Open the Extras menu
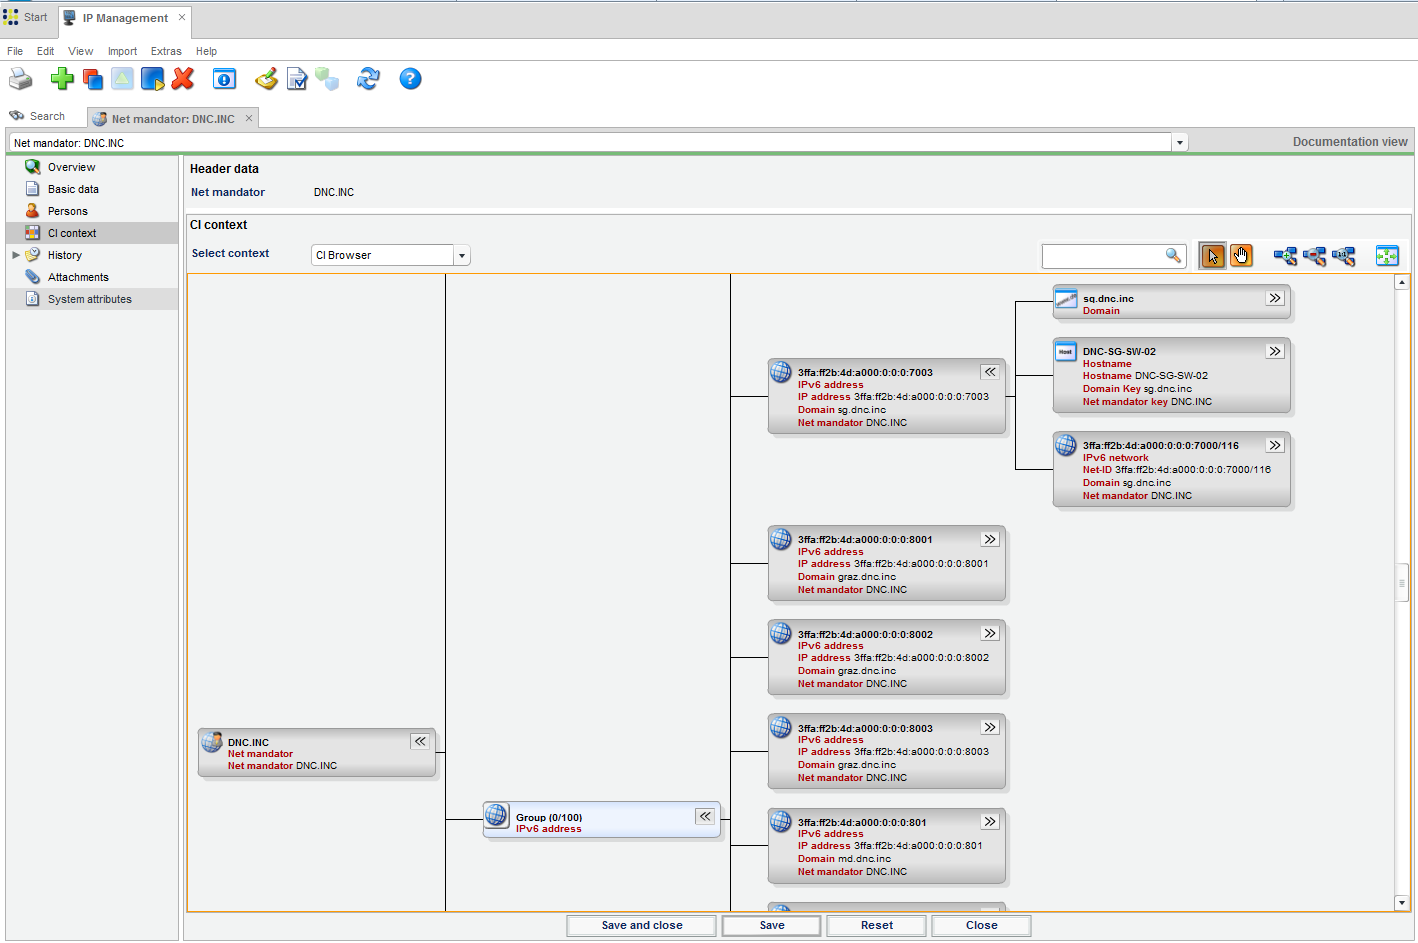Viewport: 1418px width, 943px height. point(166,51)
